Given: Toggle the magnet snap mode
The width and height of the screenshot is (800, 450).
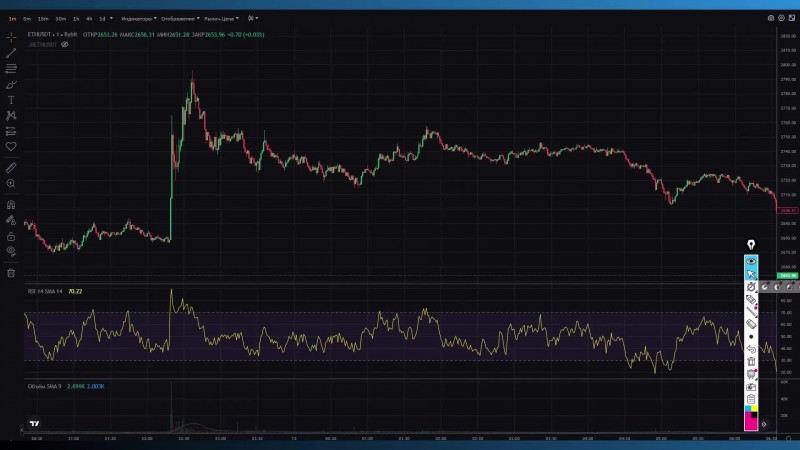Looking at the screenshot, I should pos(11,204).
